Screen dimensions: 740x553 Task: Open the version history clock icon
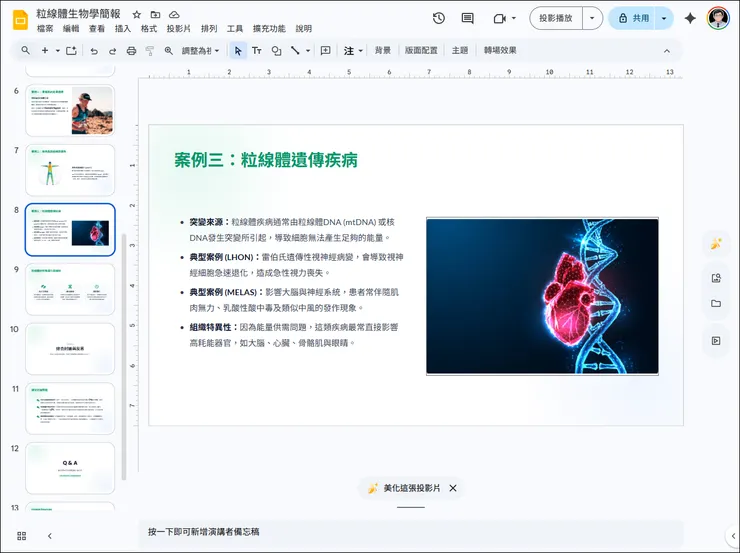439,18
